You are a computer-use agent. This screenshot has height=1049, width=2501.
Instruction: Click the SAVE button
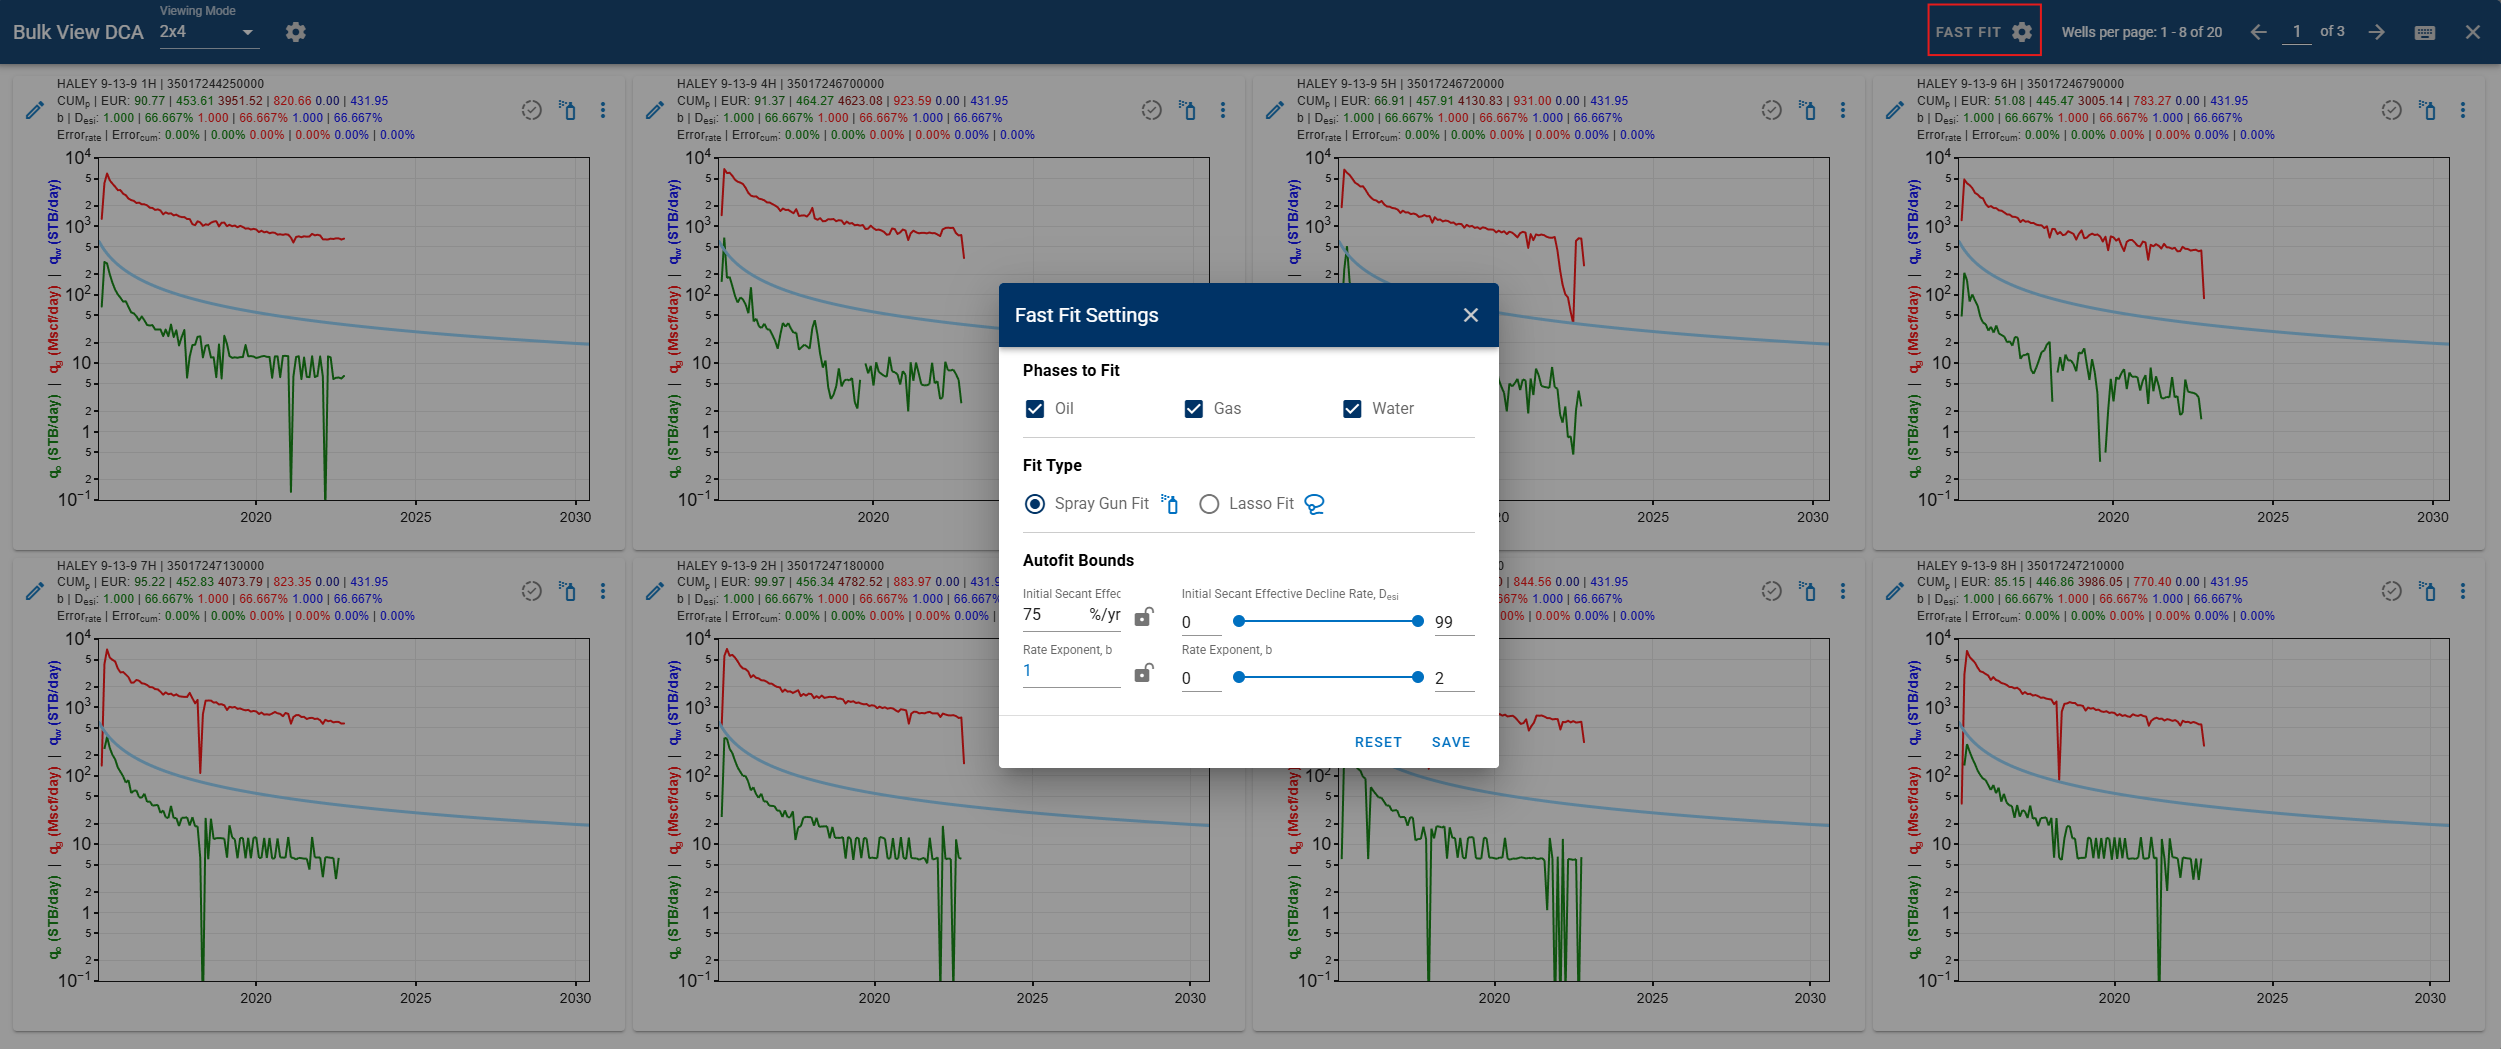pos(1450,742)
